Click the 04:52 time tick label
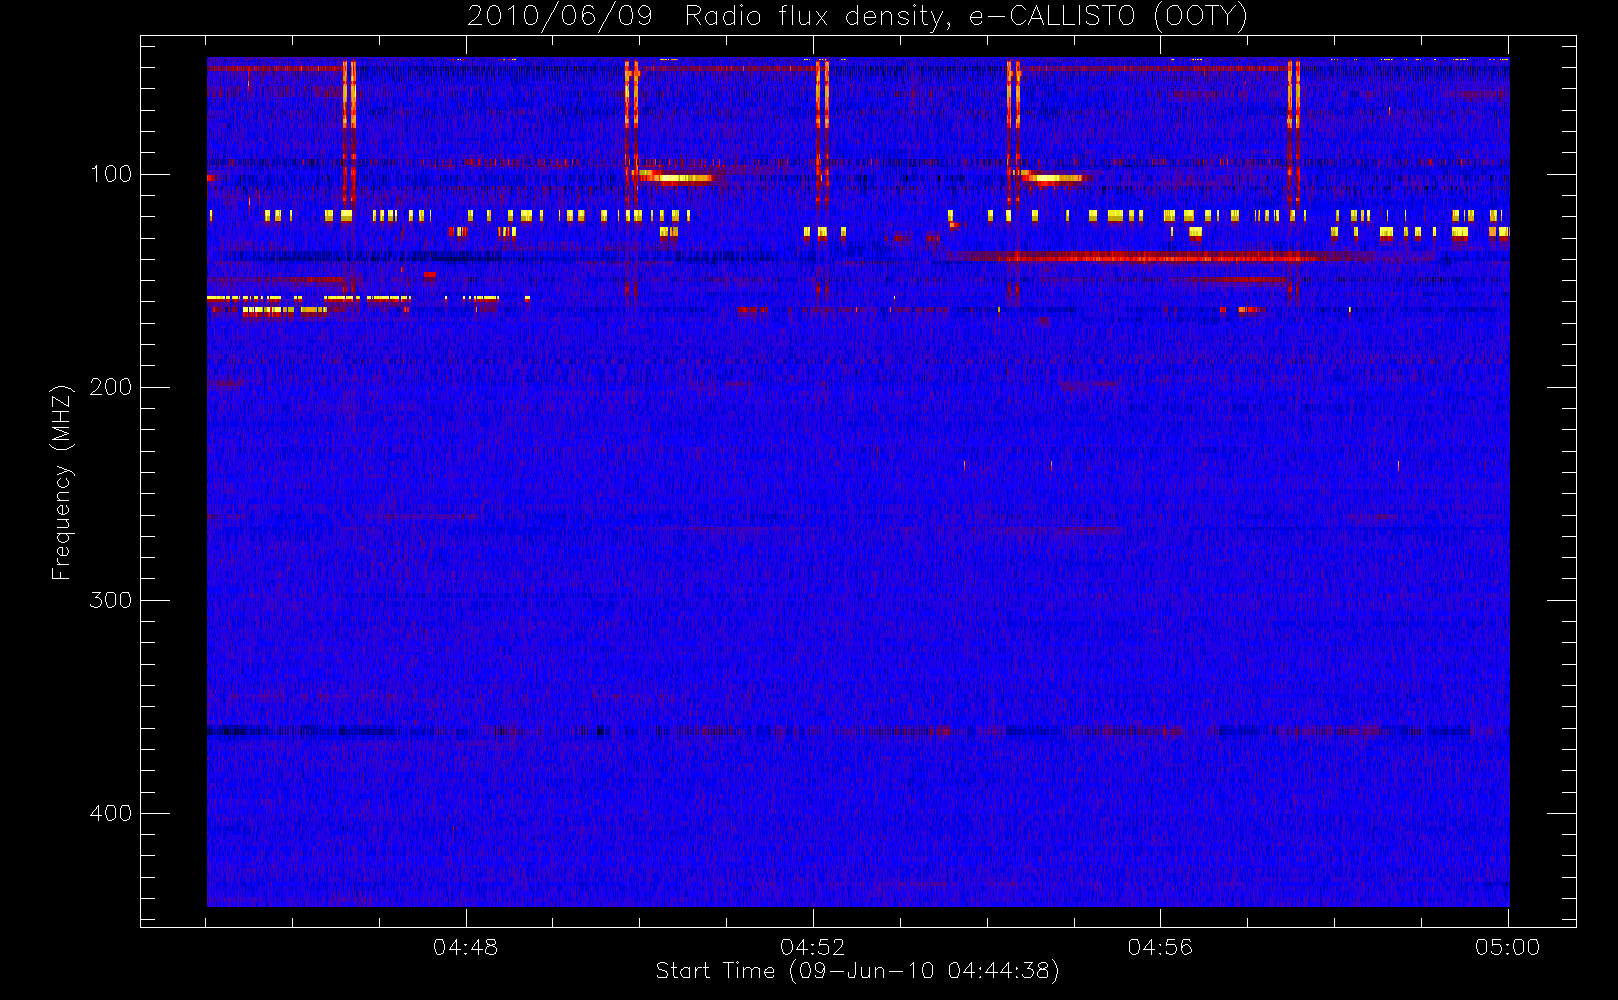The image size is (1618, 1000). click(x=812, y=947)
